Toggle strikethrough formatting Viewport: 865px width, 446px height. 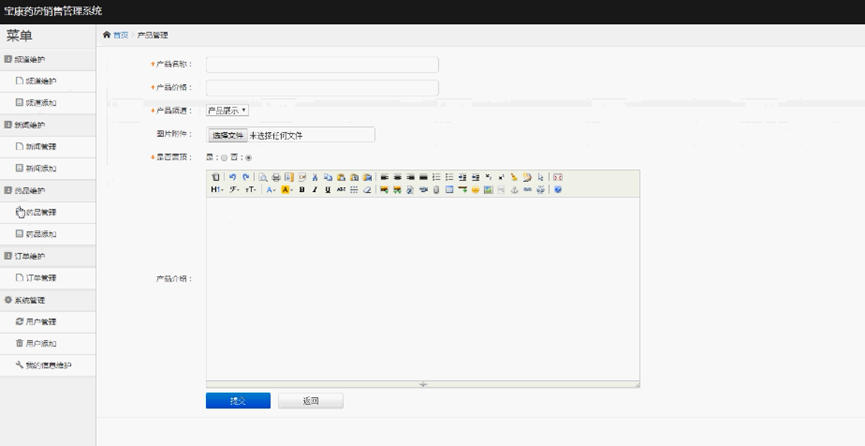341,190
